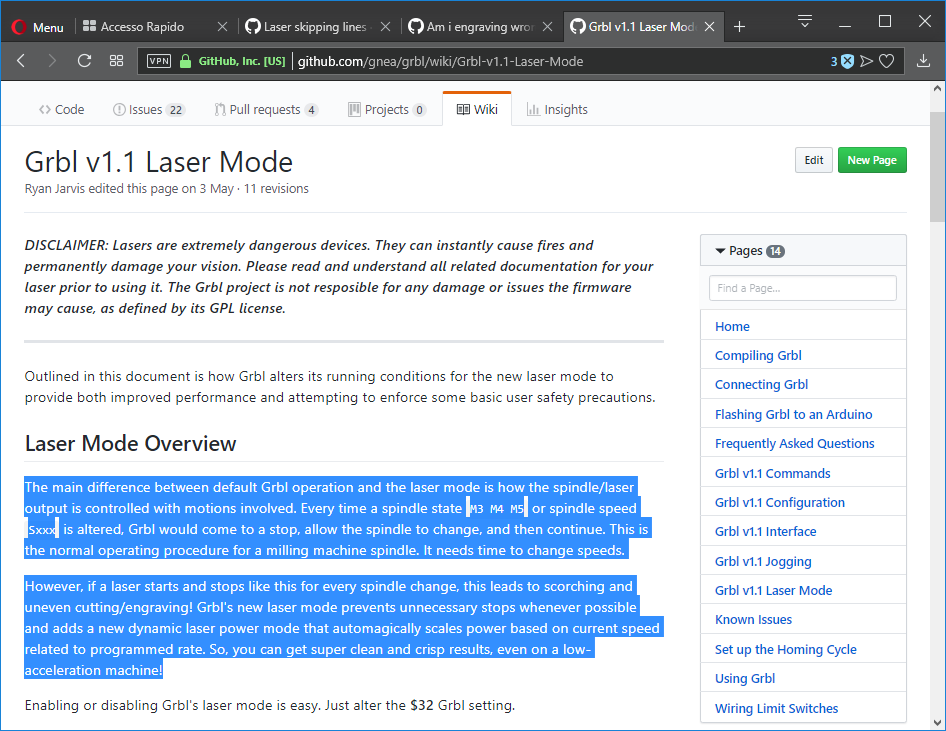Focus the Find a Page search box
Image resolution: width=946 pixels, height=731 pixels.
[803, 288]
